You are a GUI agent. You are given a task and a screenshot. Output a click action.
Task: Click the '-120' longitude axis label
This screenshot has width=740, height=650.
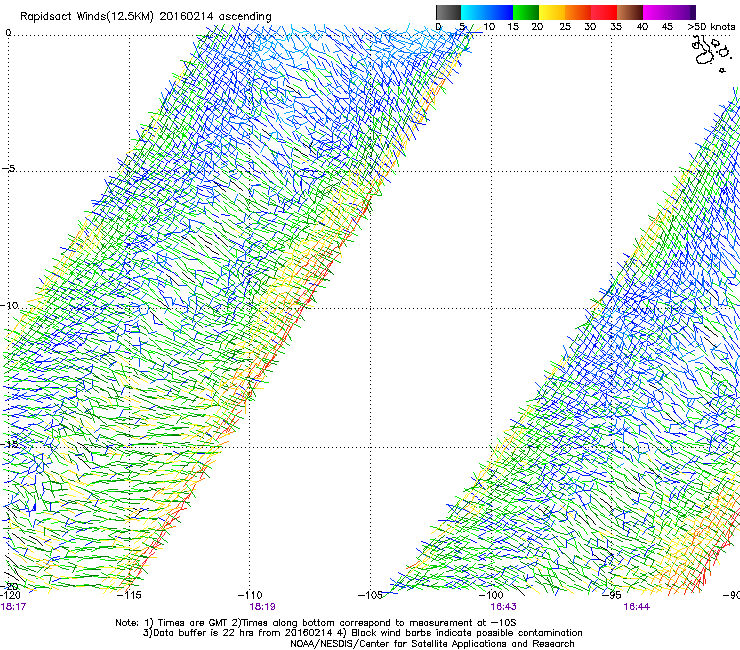click(10, 595)
